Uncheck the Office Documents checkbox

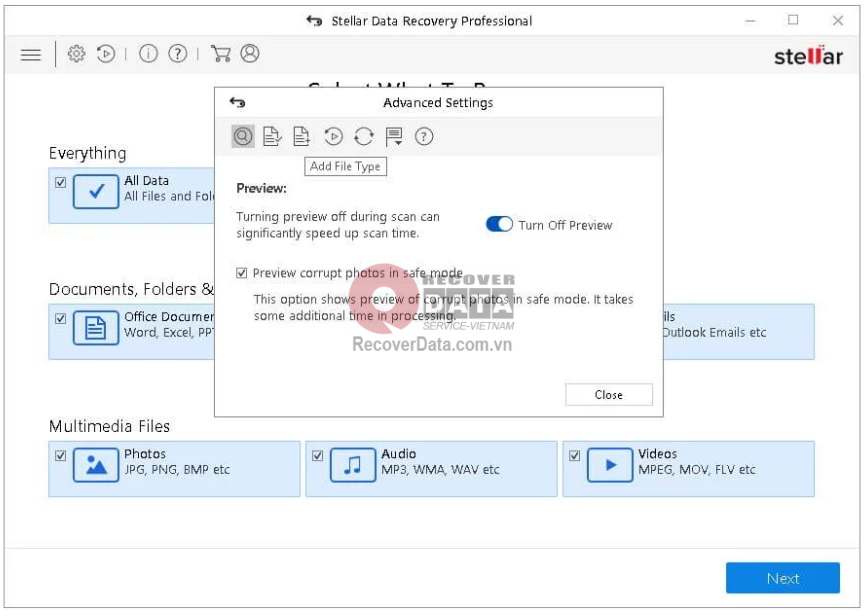pos(61,319)
